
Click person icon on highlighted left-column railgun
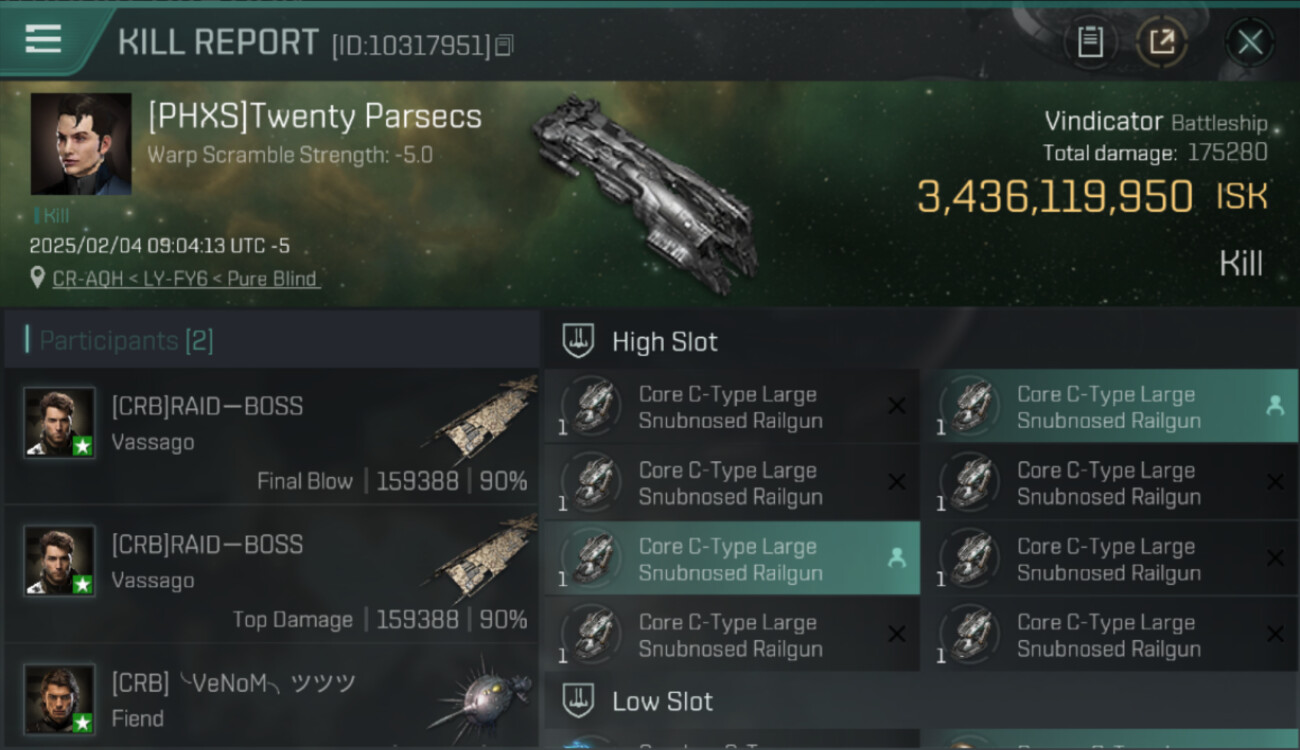point(897,559)
